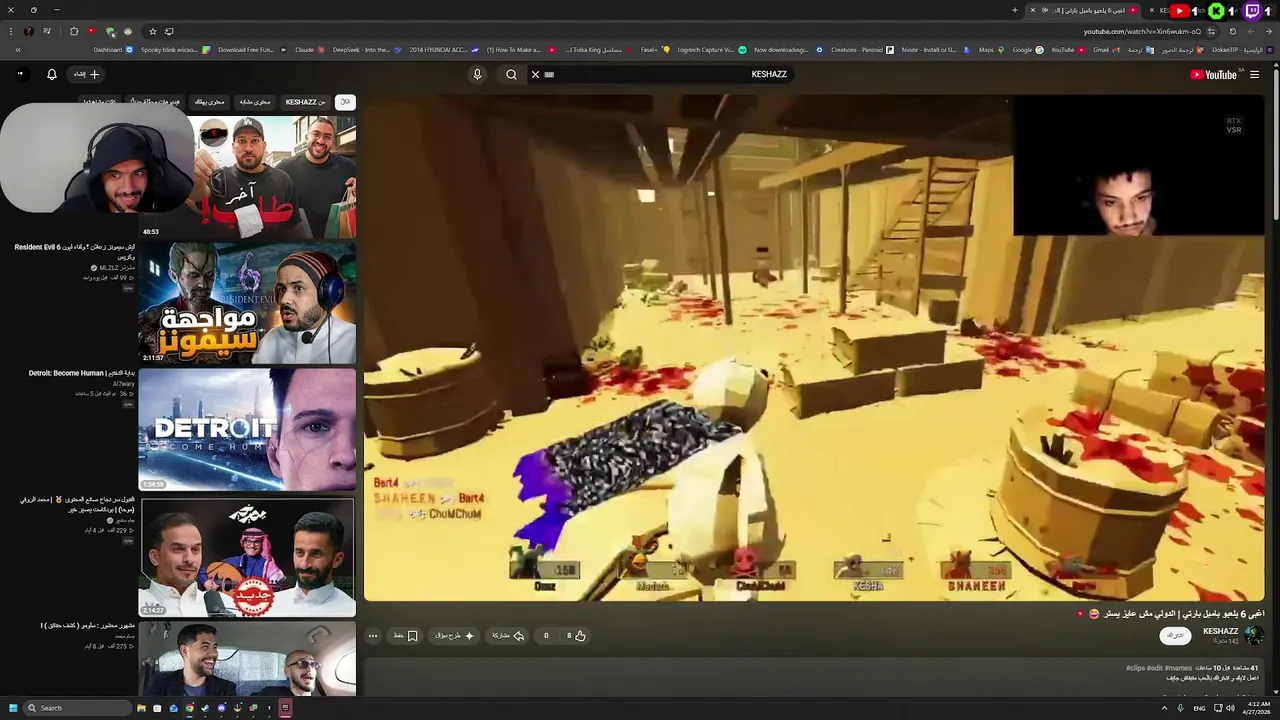Open the 48:53 recommended video thumbnail
Viewport: 1280px width, 720px height.
(247, 177)
